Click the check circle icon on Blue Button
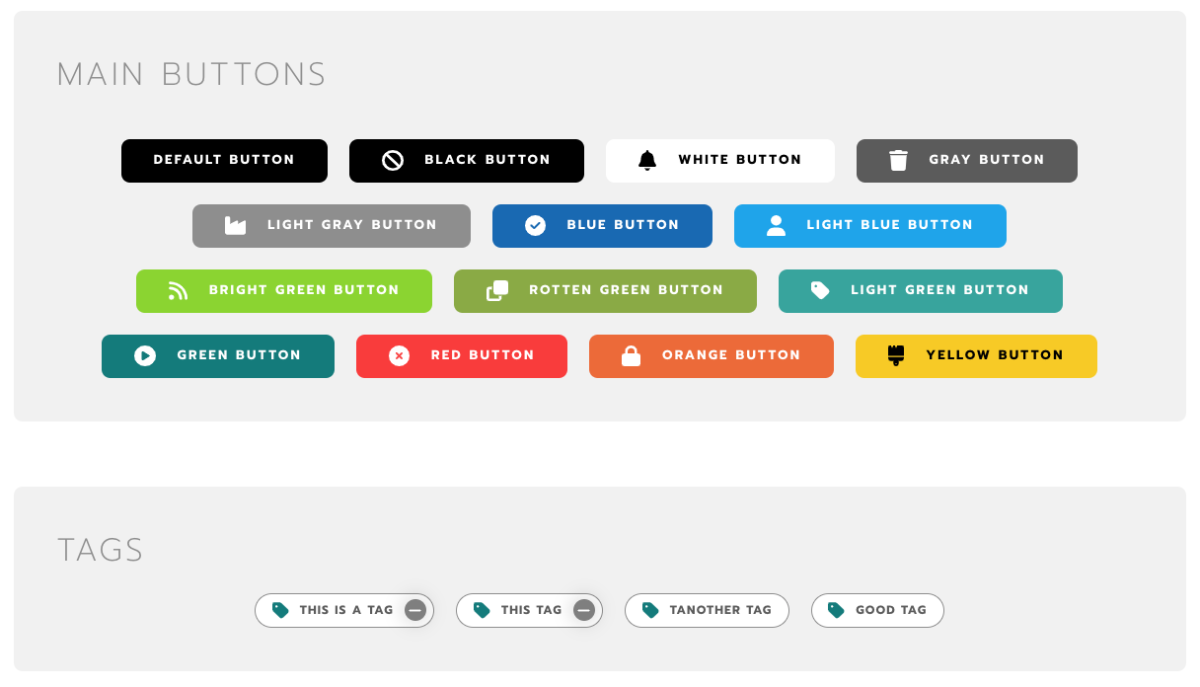Screen dimensions: 1200x687 click(x=535, y=225)
